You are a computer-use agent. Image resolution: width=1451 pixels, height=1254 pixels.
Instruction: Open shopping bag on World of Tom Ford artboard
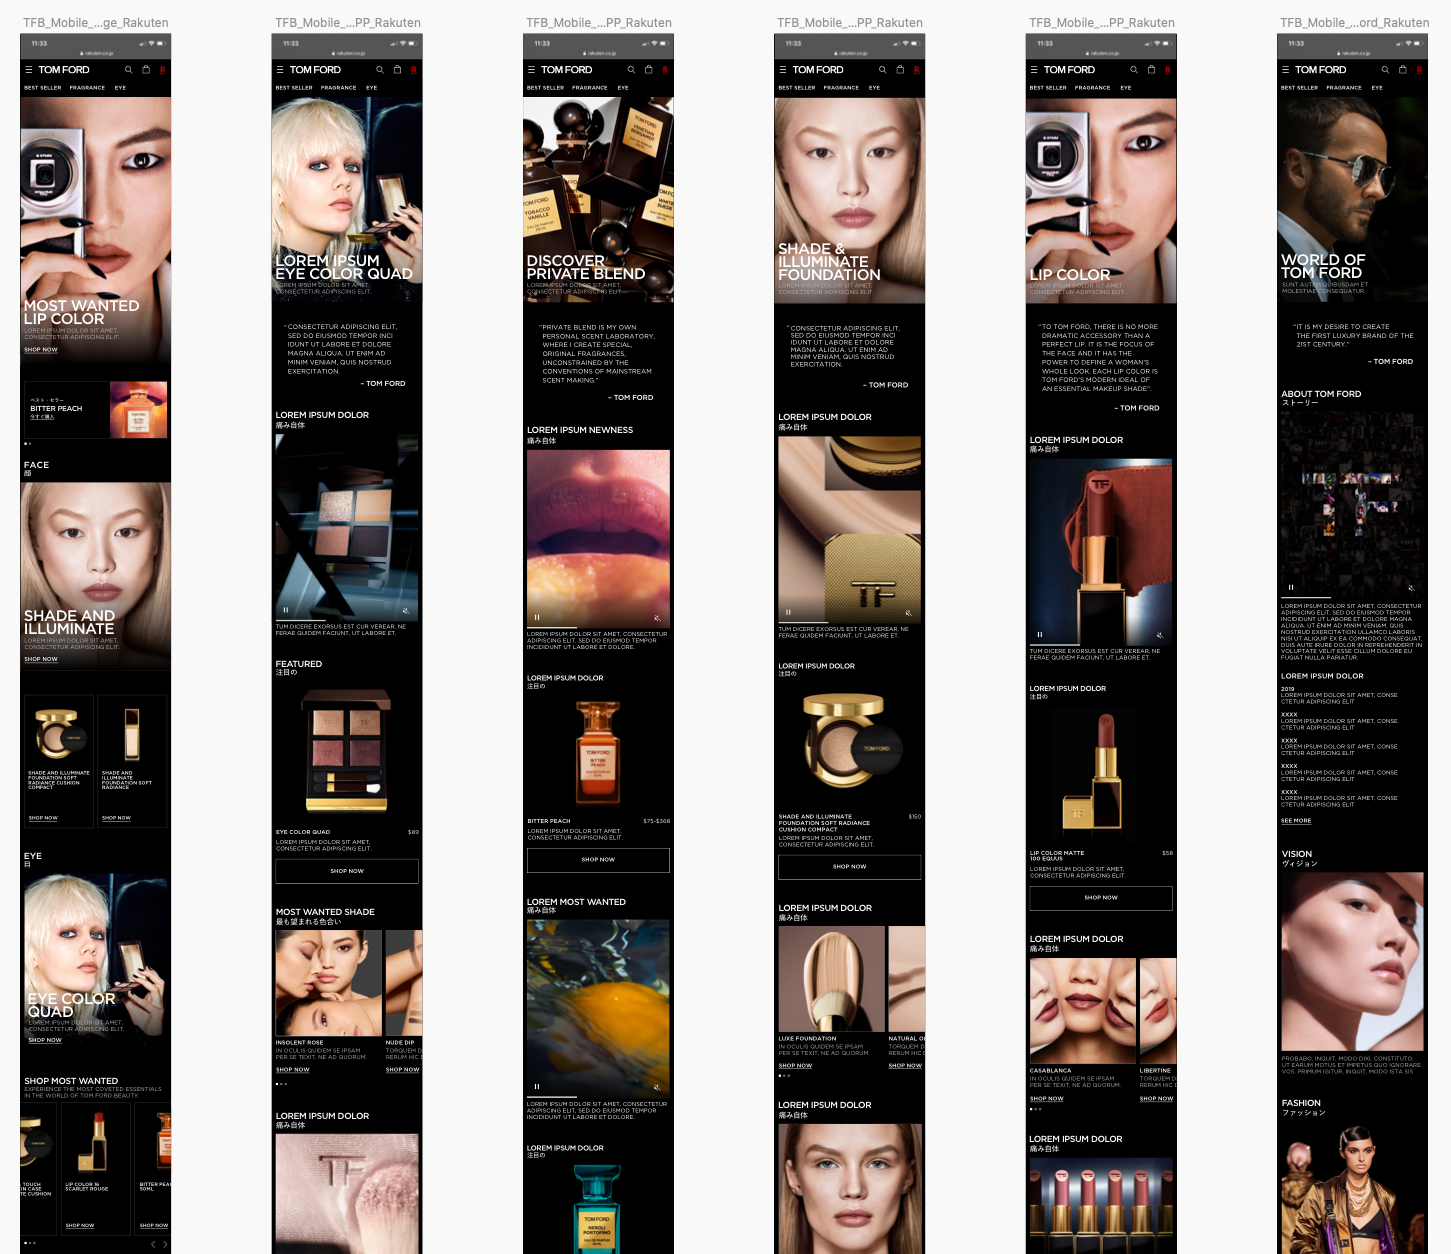[x=1402, y=70]
